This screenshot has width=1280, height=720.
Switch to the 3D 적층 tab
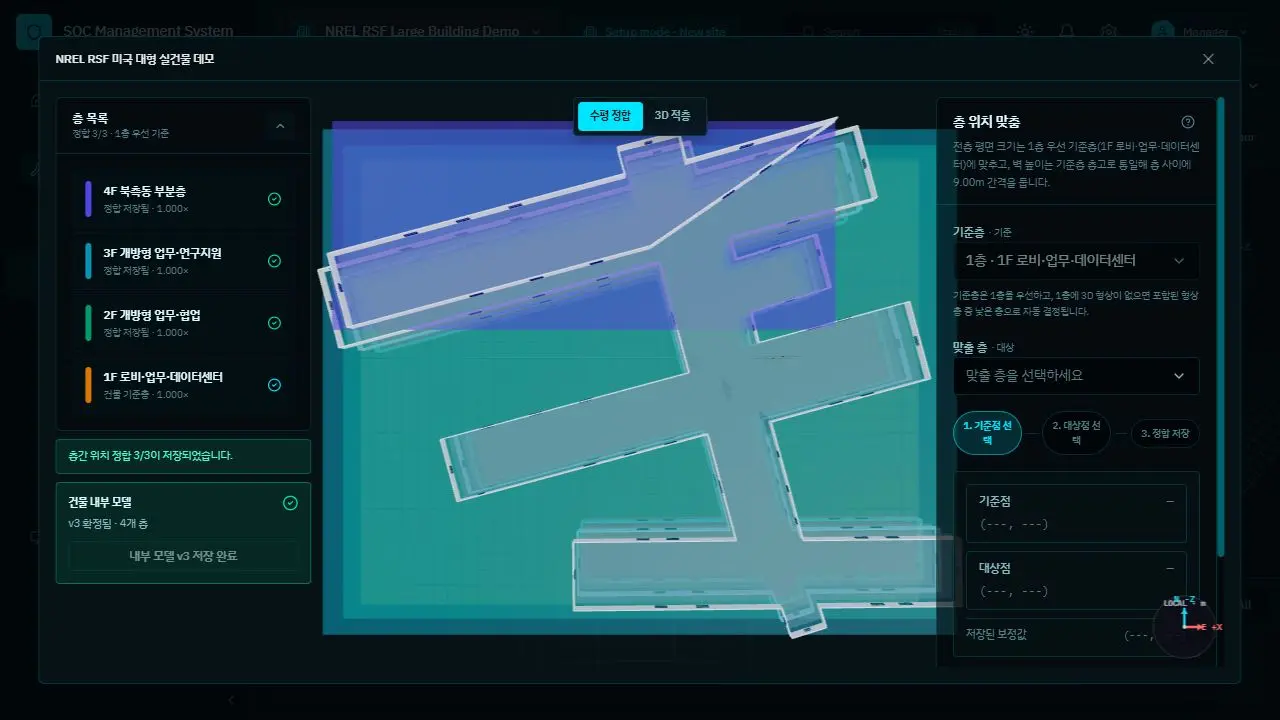(x=672, y=116)
